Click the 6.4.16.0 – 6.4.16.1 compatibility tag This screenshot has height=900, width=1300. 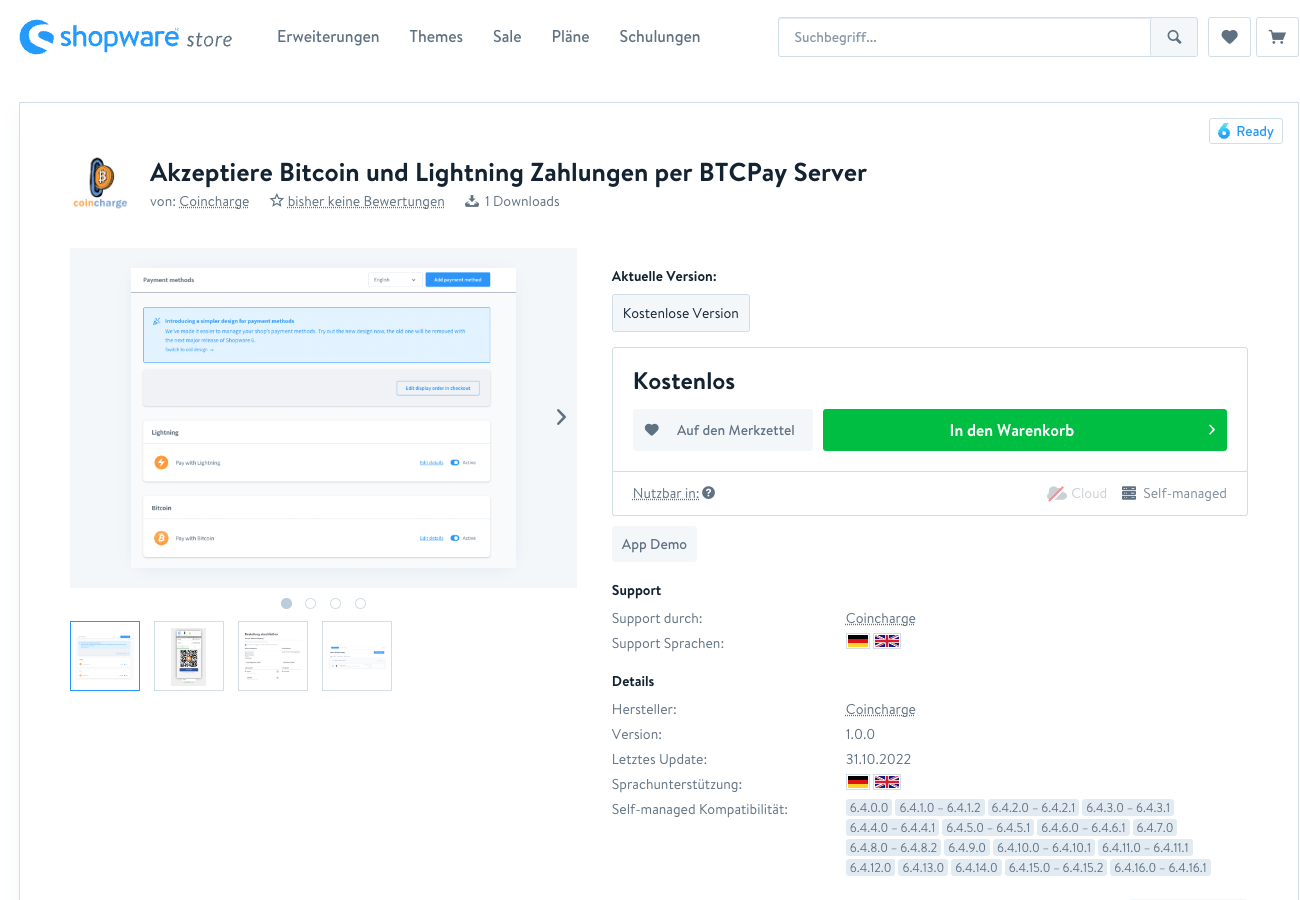(1161, 867)
